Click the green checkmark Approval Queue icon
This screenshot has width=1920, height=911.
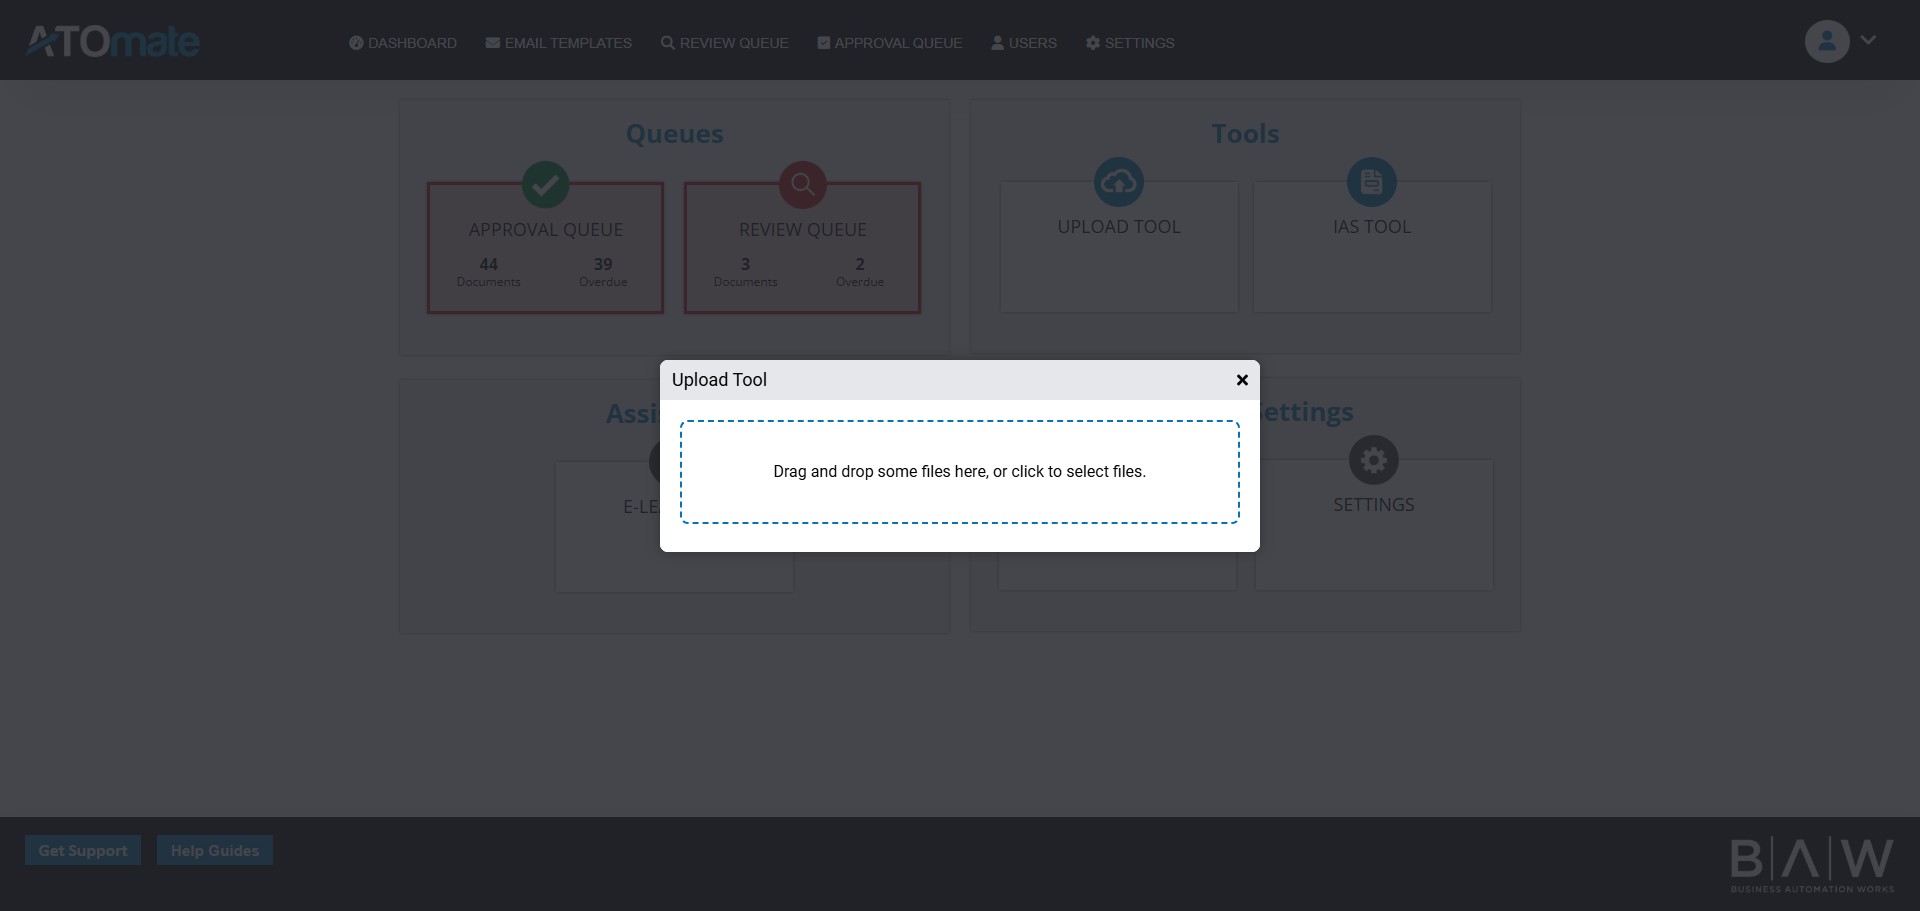[545, 184]
